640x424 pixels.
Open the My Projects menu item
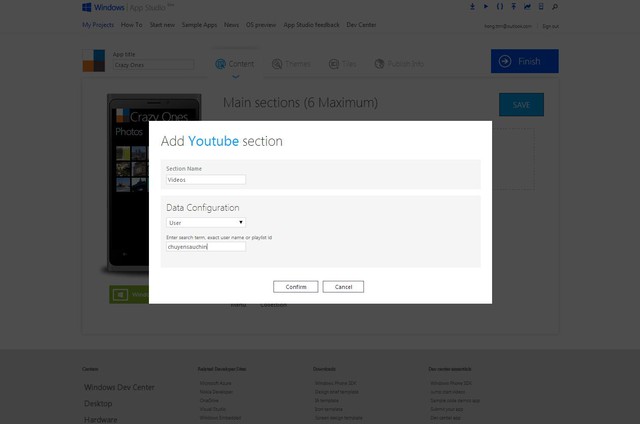(x=97, y=24)
